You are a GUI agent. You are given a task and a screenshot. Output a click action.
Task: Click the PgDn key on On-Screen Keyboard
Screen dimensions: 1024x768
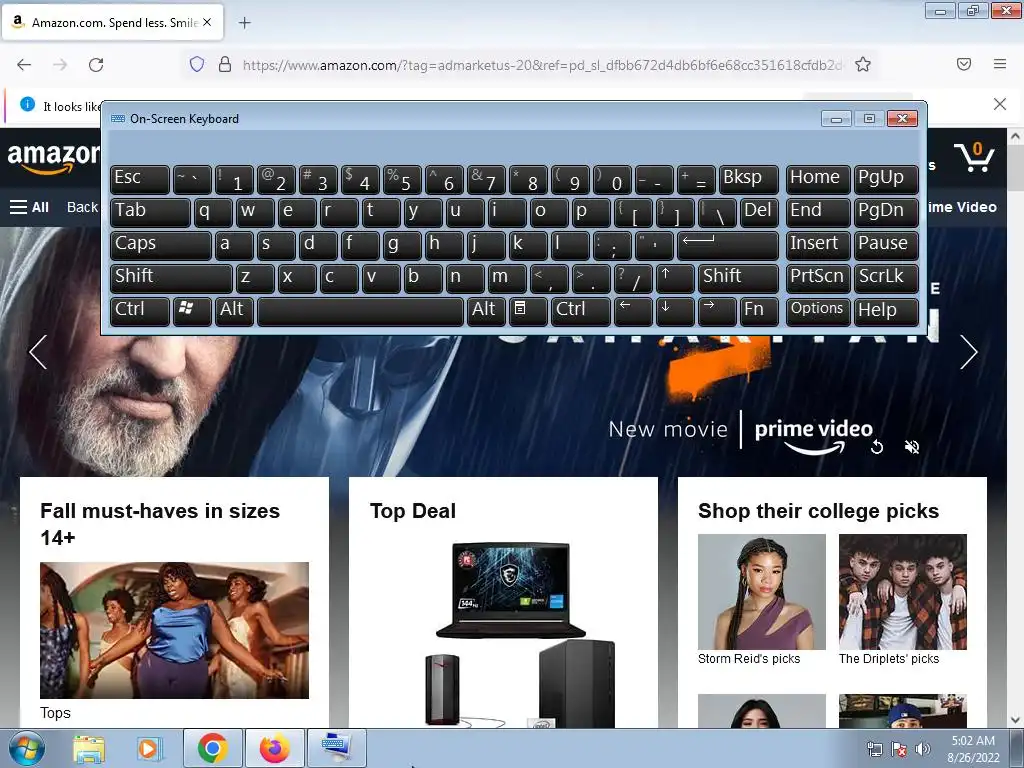pos(886,212)
